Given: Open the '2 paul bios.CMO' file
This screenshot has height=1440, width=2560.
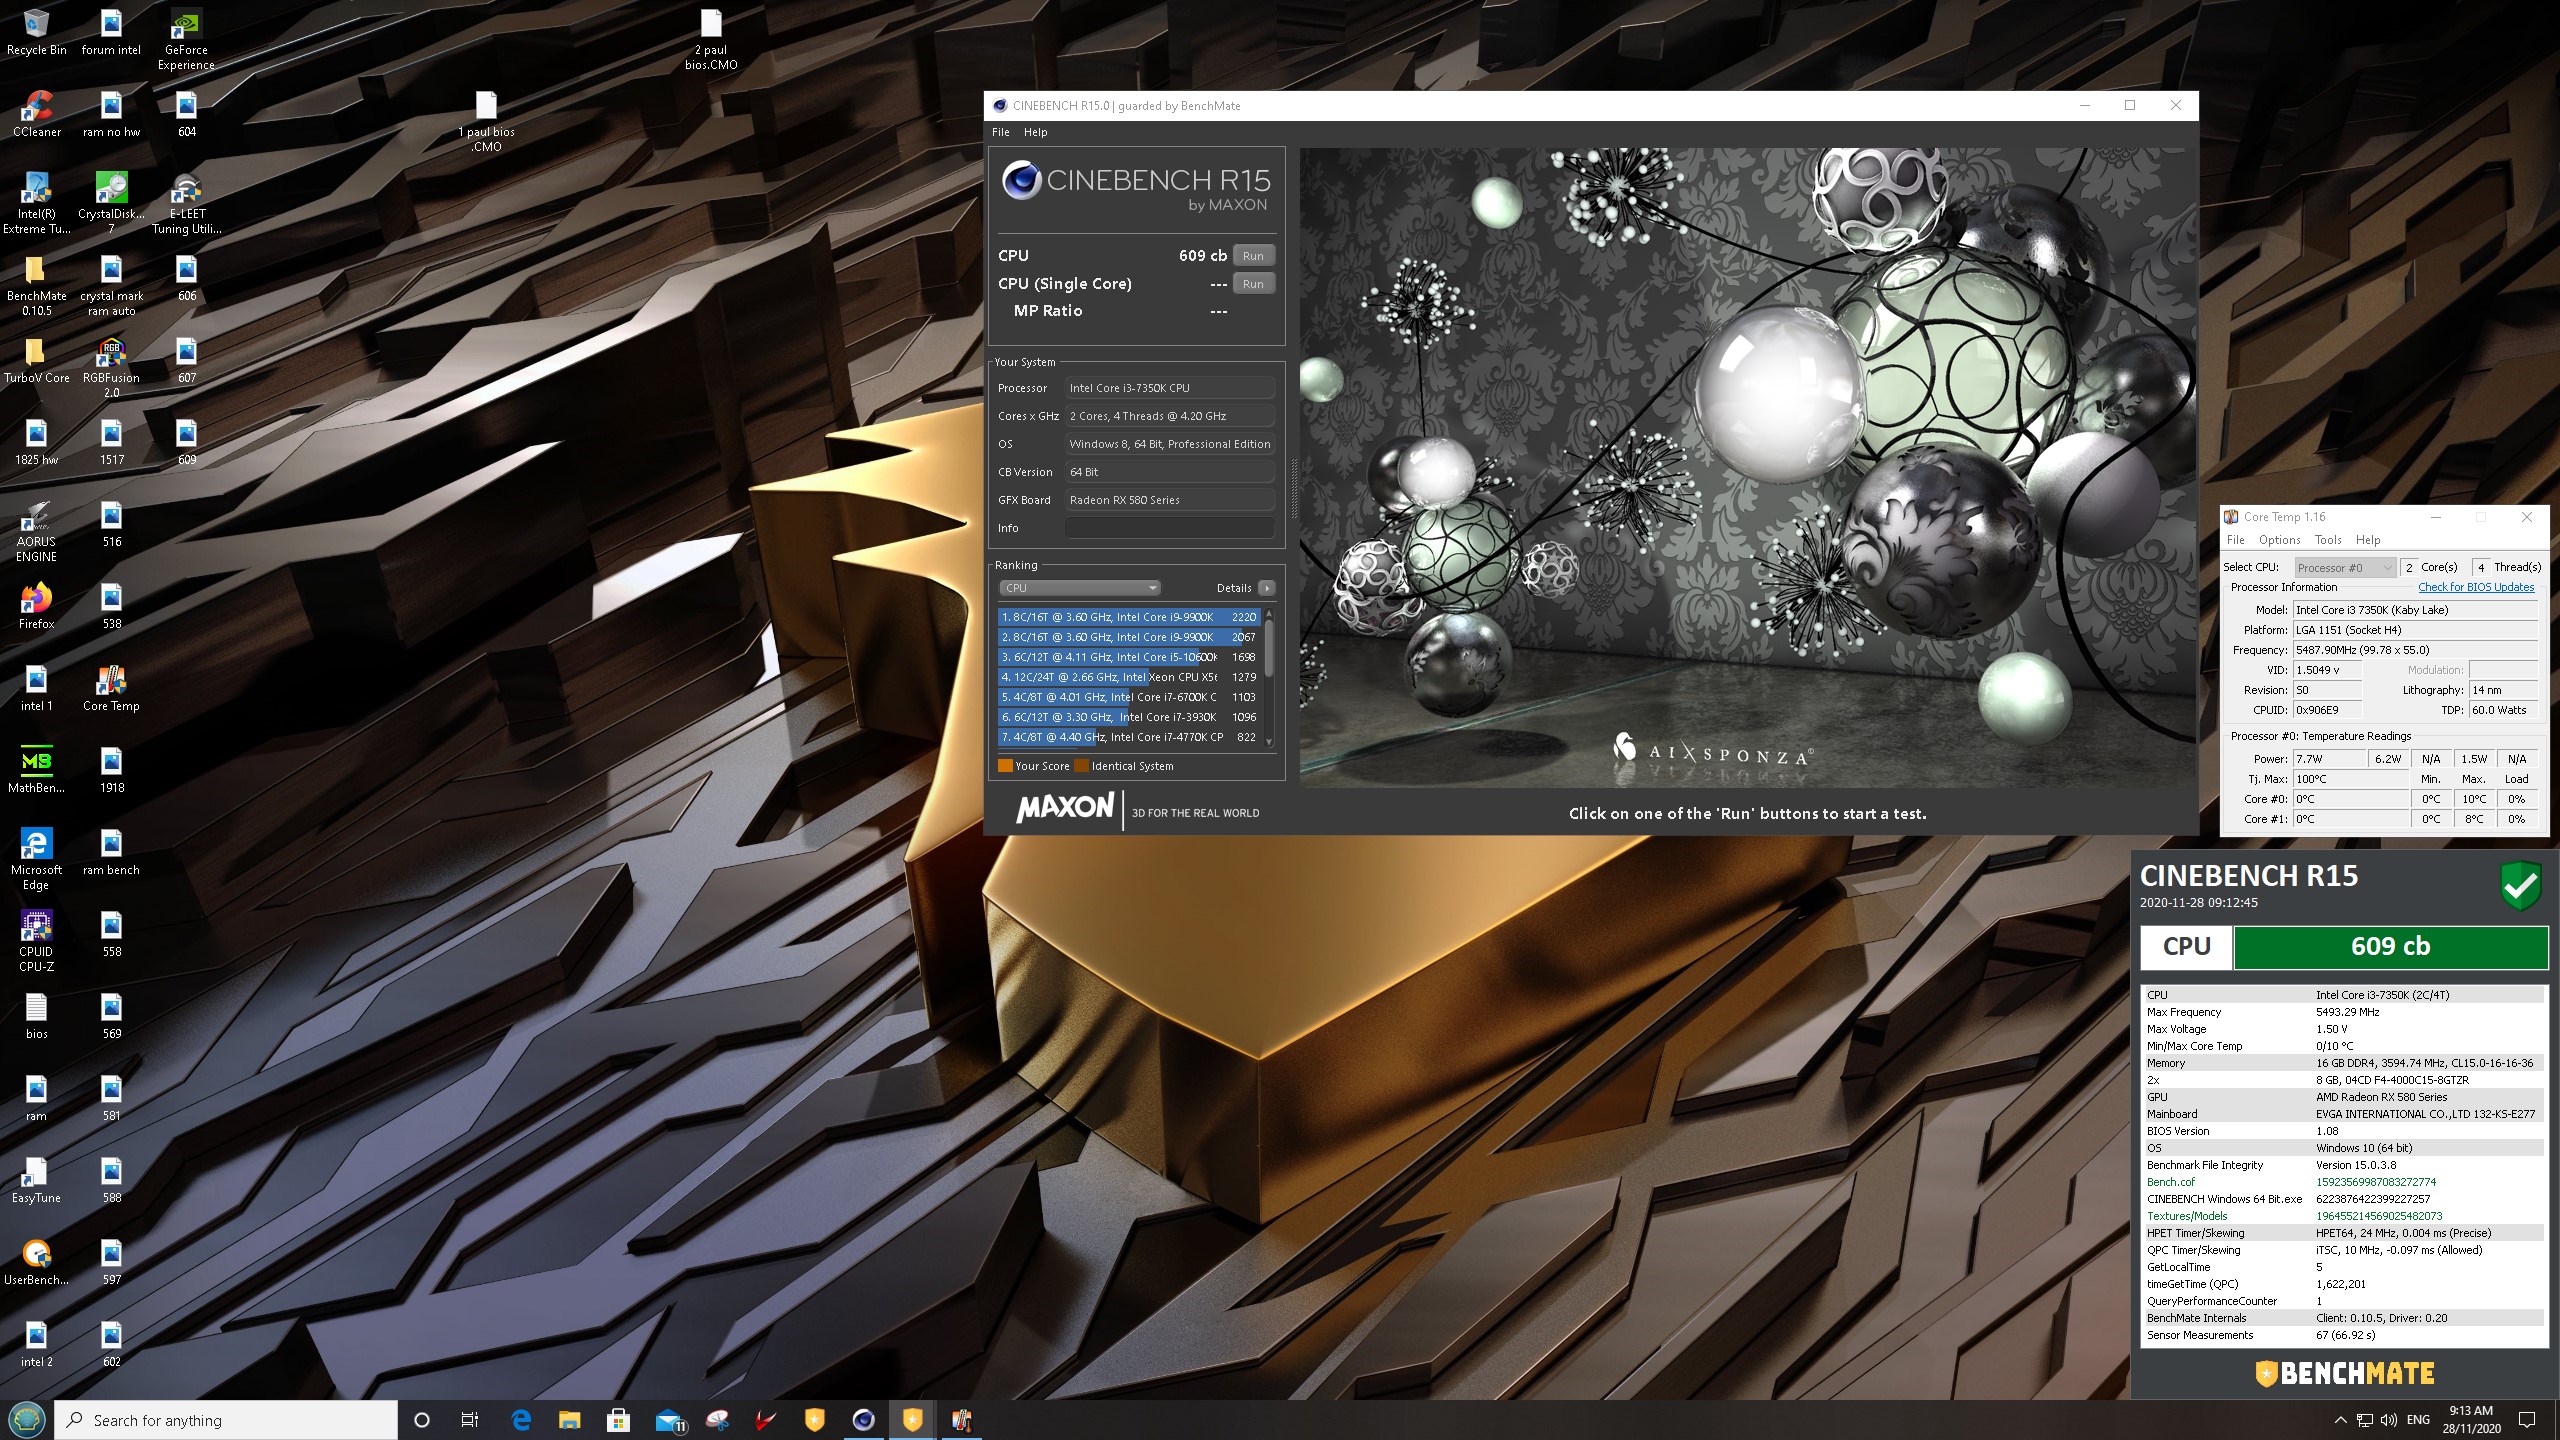Looking at the screenshot, I should 711,40.
